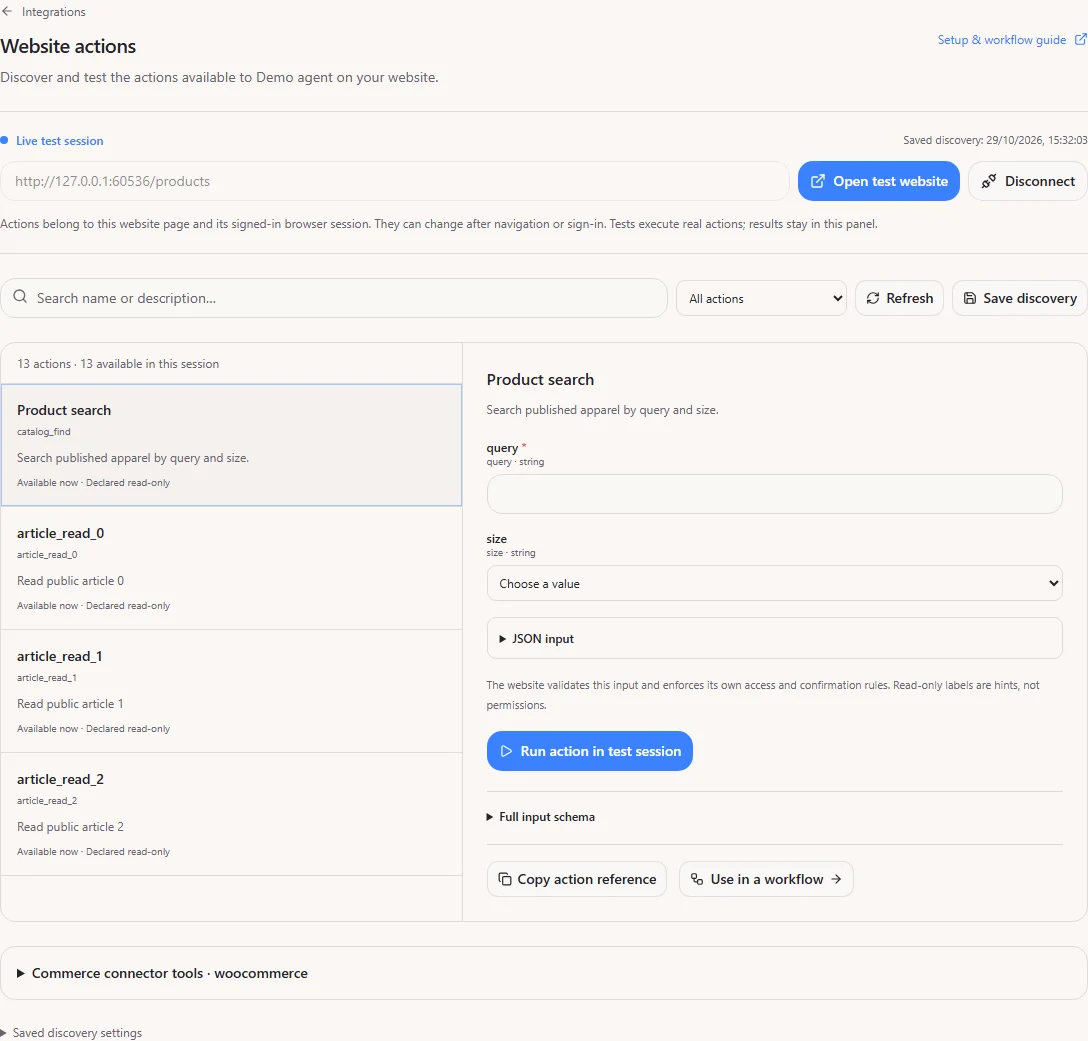Click the plug icon on Disconnect button
1088x1041 pixels.
click(x=989, y=181)
